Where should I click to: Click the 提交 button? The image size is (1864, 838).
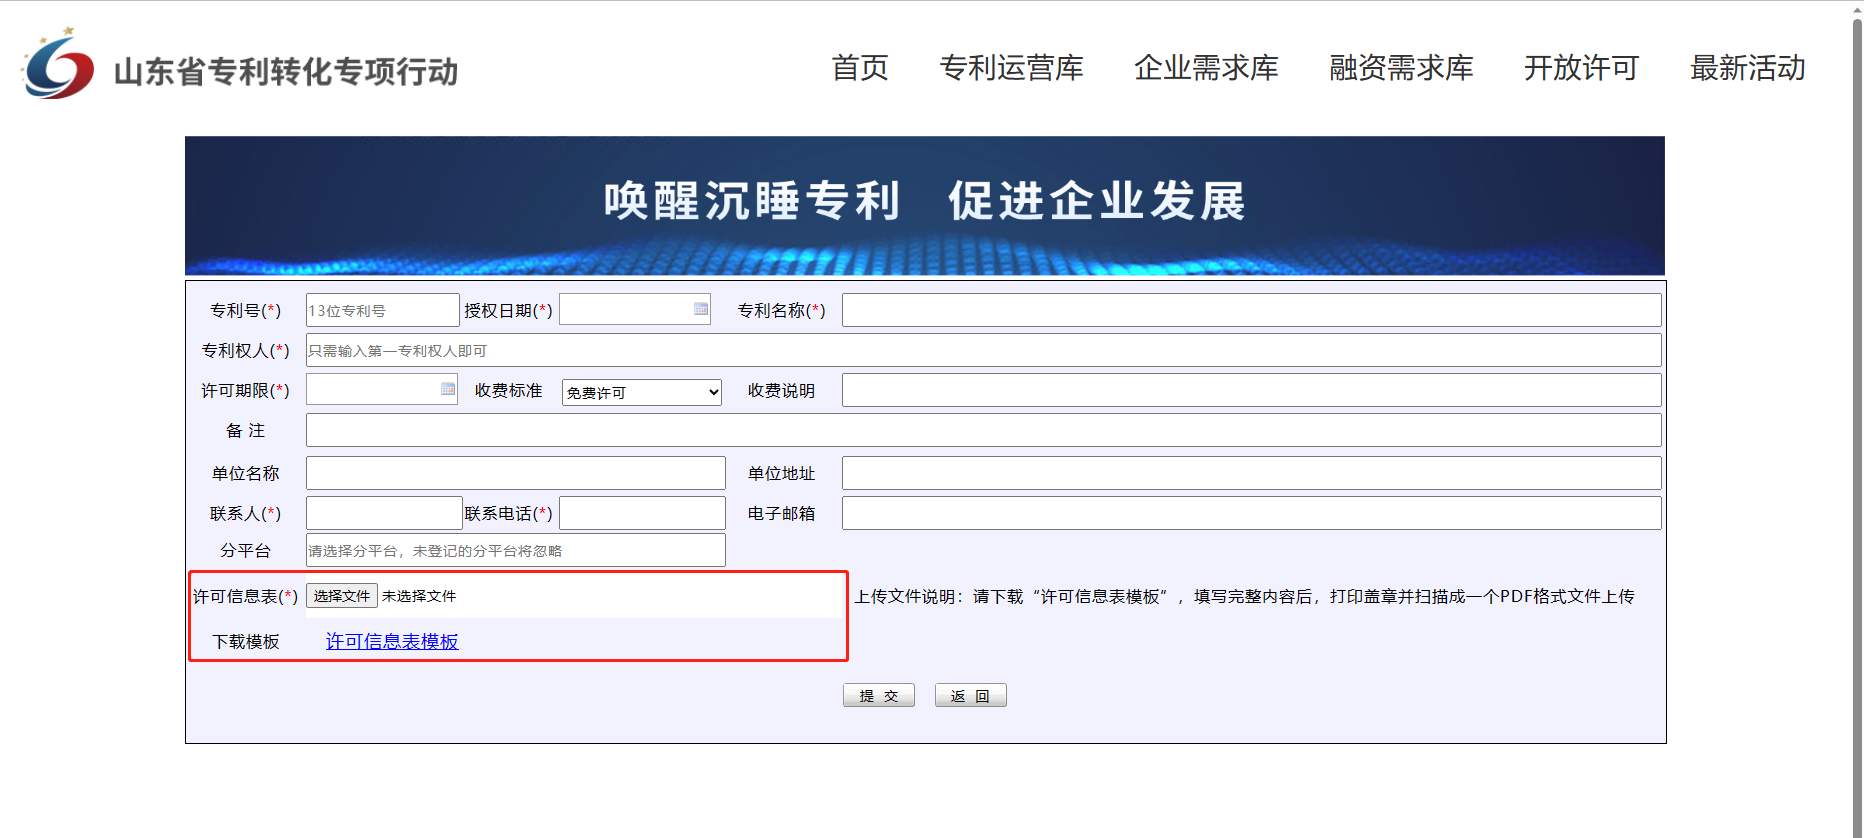click(879, 695)
